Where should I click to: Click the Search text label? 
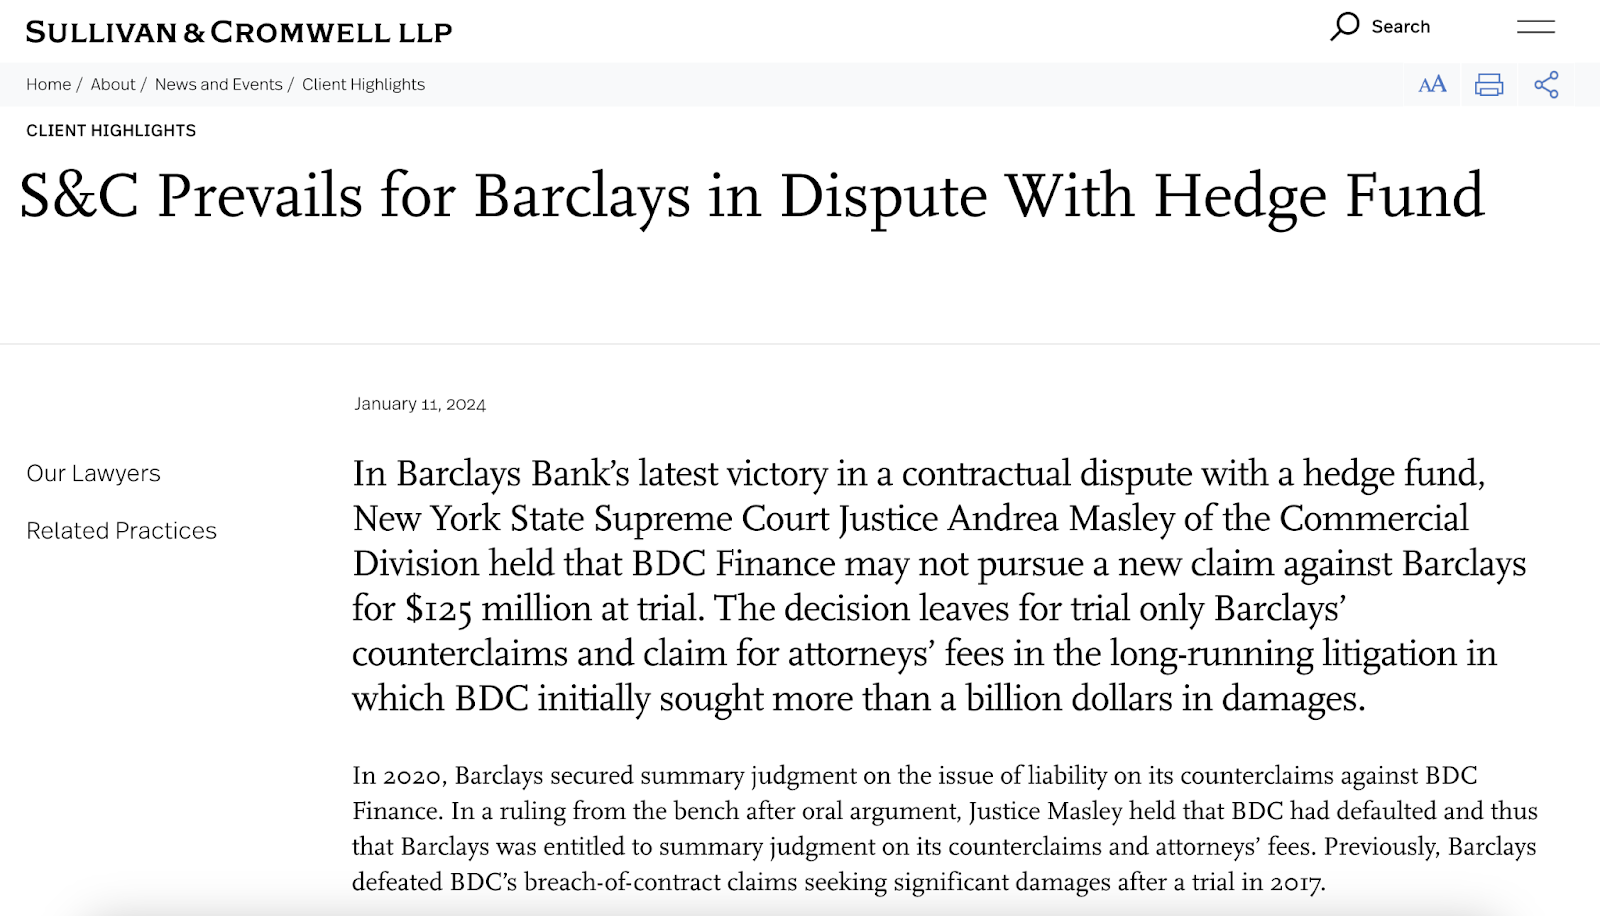tap(1400, 26)
